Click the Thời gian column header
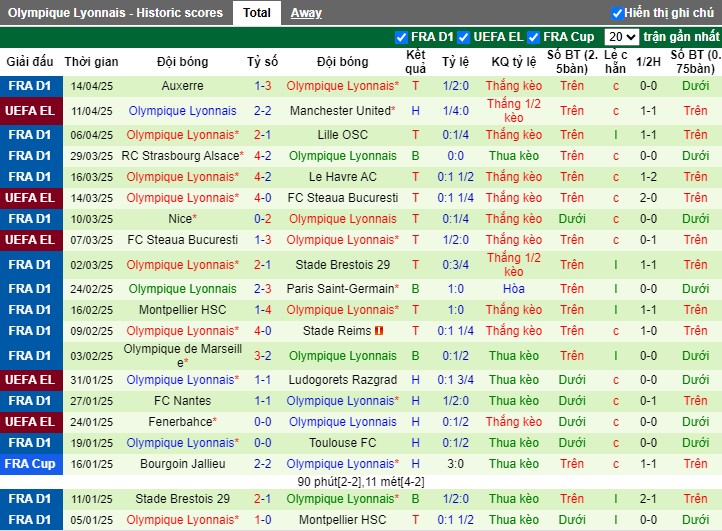Screen dimensions: 722x531 [92, 62]
